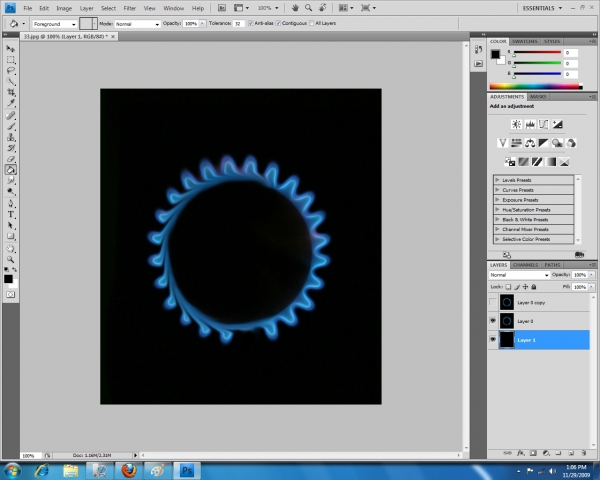Open the Essentials workspace dropdown
The height and width of the screenshot is (480, 600).
[542, 8]
